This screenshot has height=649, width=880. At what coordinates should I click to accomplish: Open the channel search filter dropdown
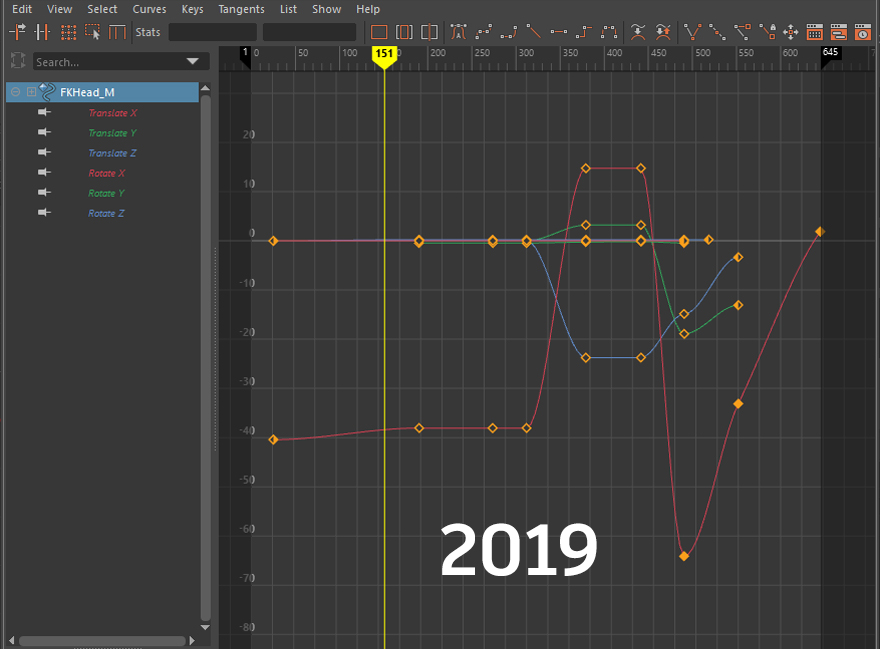193,61
